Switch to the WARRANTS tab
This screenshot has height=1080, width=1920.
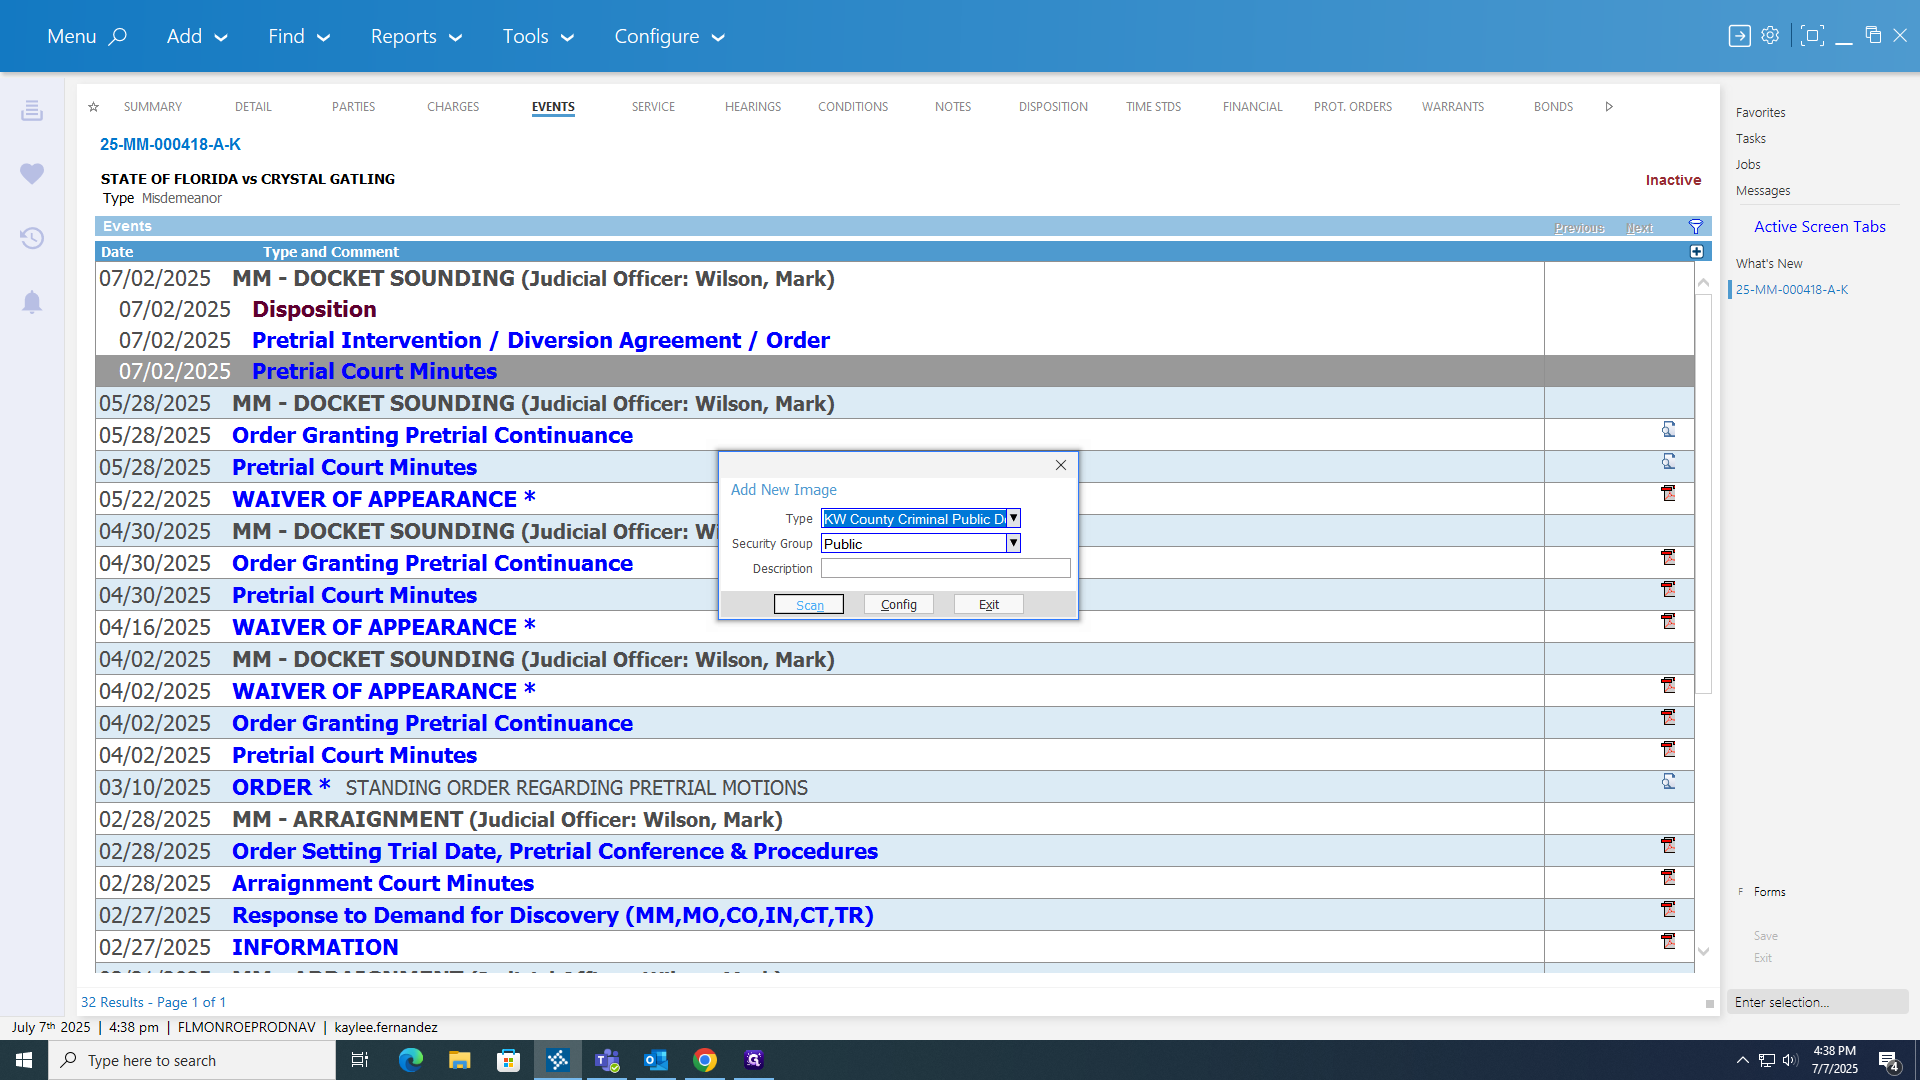pos(1453,107)
